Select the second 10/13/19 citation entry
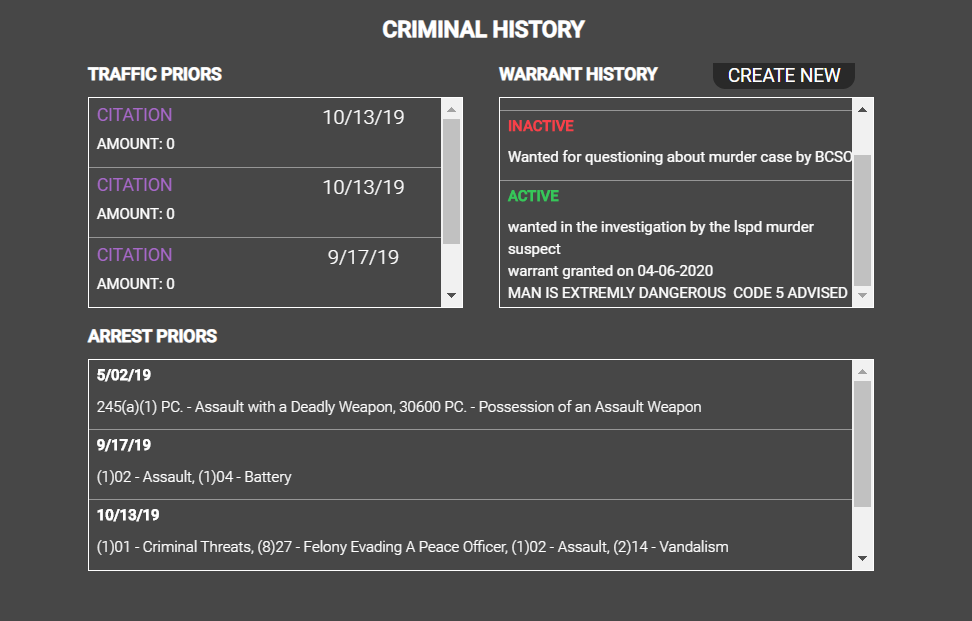Screen dimensions: 972x621 265,203
